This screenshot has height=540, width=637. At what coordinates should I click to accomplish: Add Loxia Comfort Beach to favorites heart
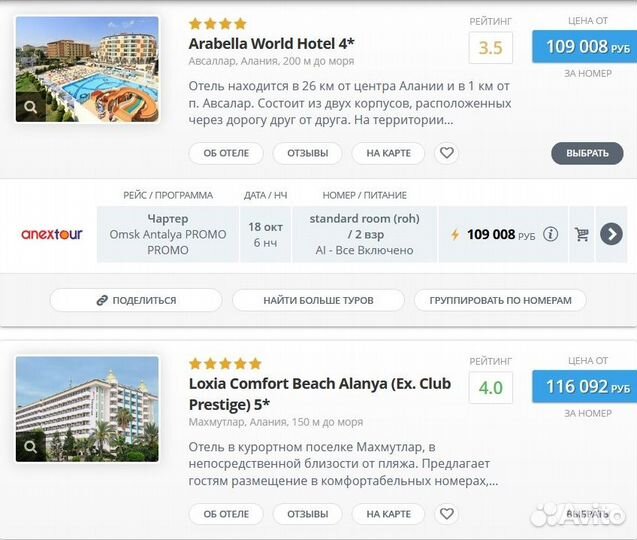click(x=447, y=514)
